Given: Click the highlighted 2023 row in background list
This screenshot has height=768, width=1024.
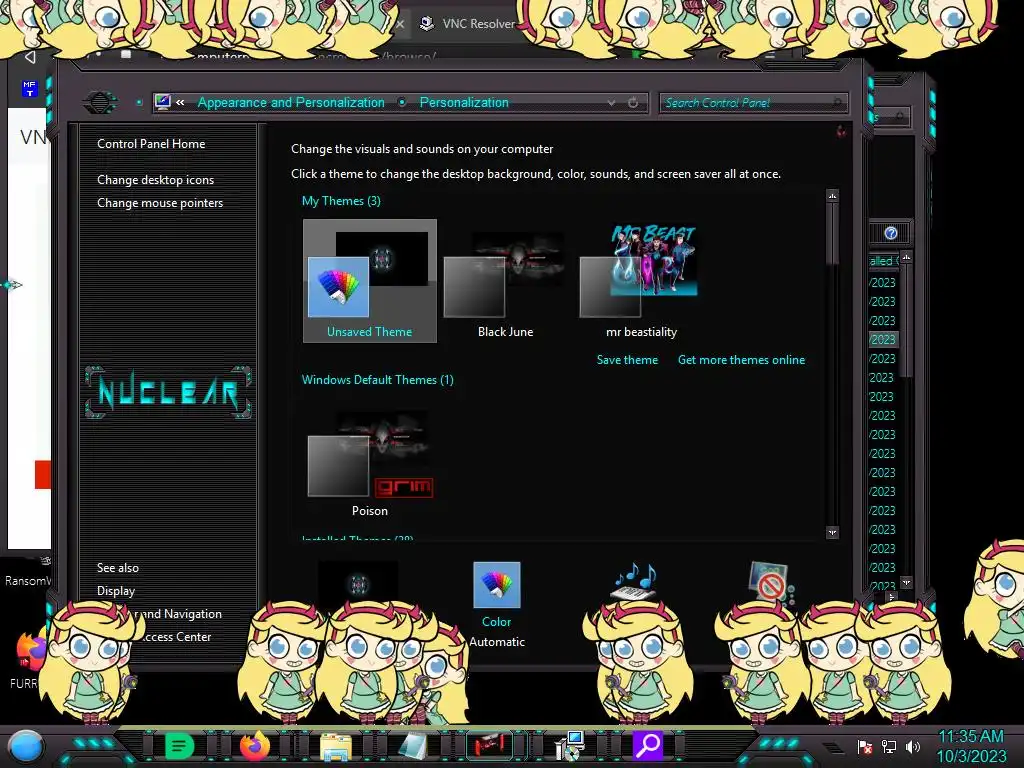Looking at the screenshot, I should coord(883,340).
